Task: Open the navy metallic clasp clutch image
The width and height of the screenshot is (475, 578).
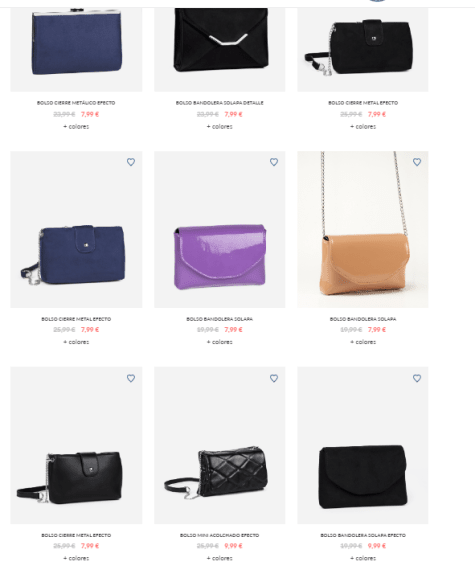Action: (76, 49)
